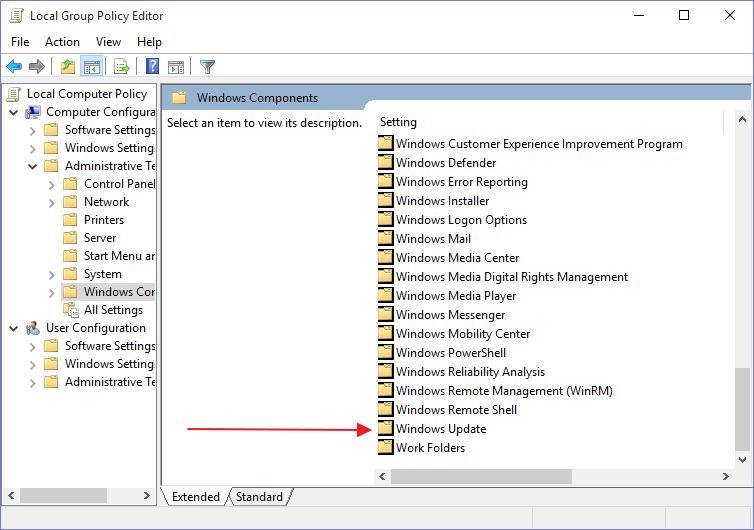Toggle Show/Hide Action Pane icon
This screenshot has width=754, height=530.
click(176, 67)
